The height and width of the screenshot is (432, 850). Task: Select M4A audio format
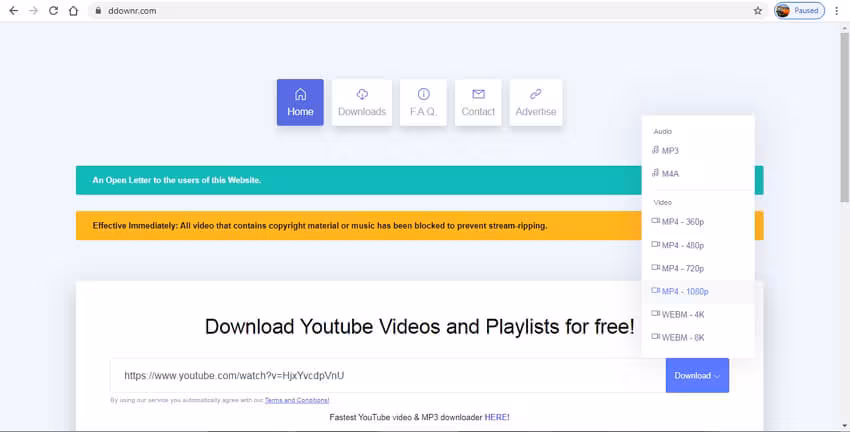click(698, 173)
